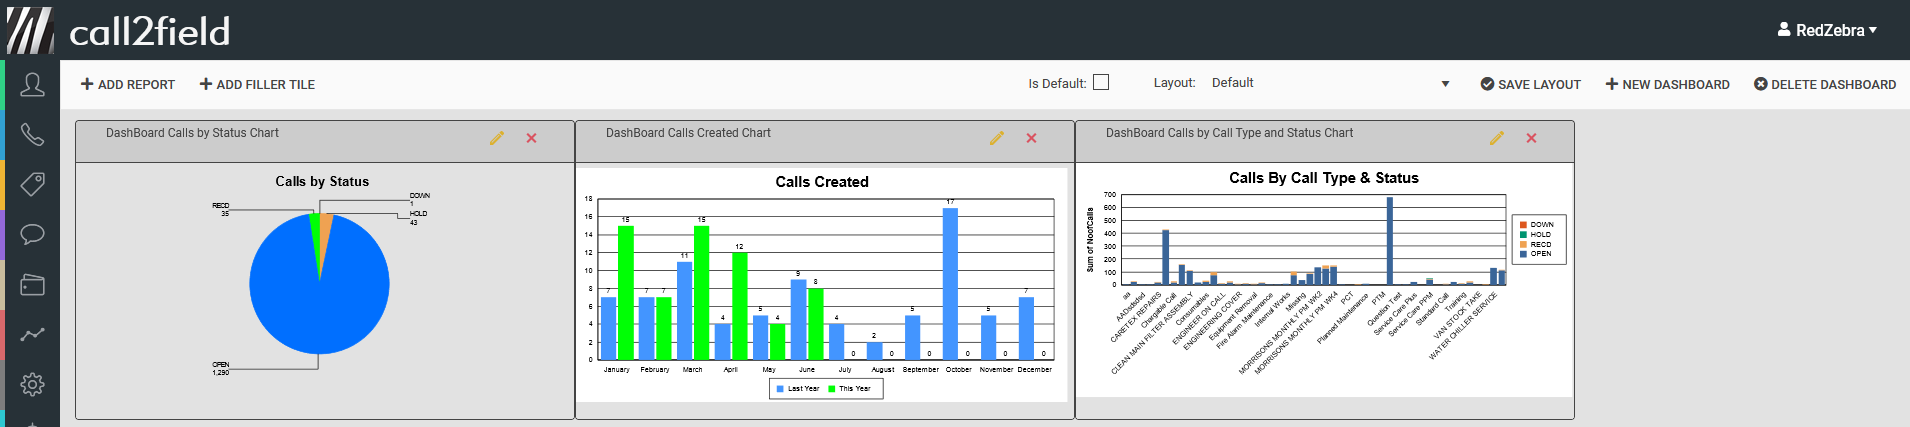Tick the Is Default checkbox
This screenshot has width=1910, height=427.
click(x=1101, y=83)
